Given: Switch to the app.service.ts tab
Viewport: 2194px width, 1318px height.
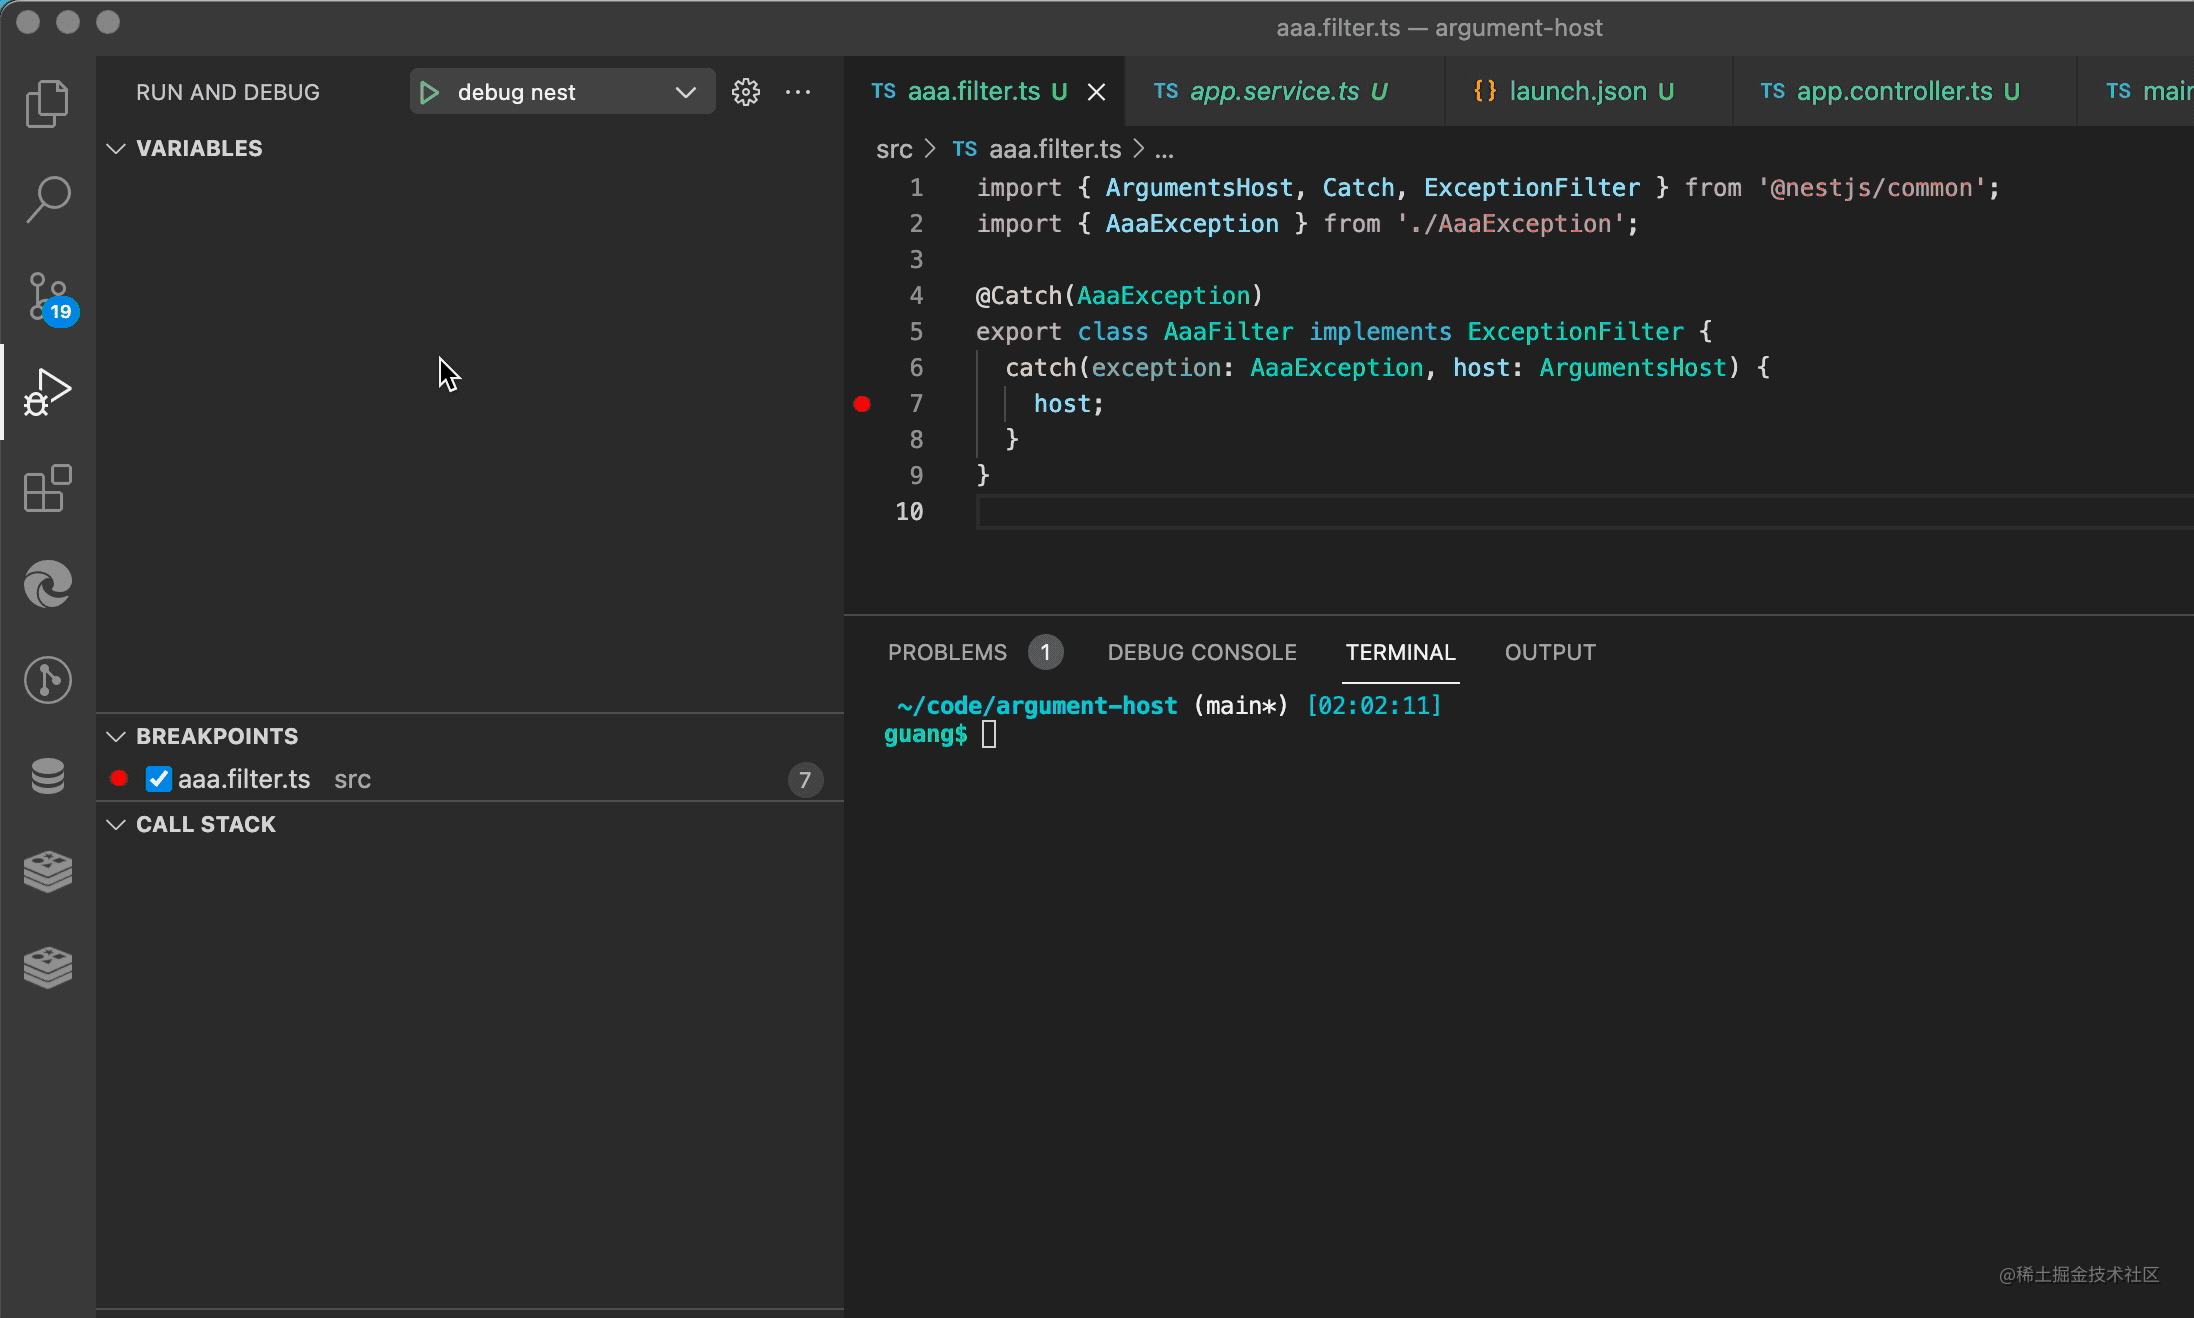Looking at the screenshot, I should click(1273, 92).
